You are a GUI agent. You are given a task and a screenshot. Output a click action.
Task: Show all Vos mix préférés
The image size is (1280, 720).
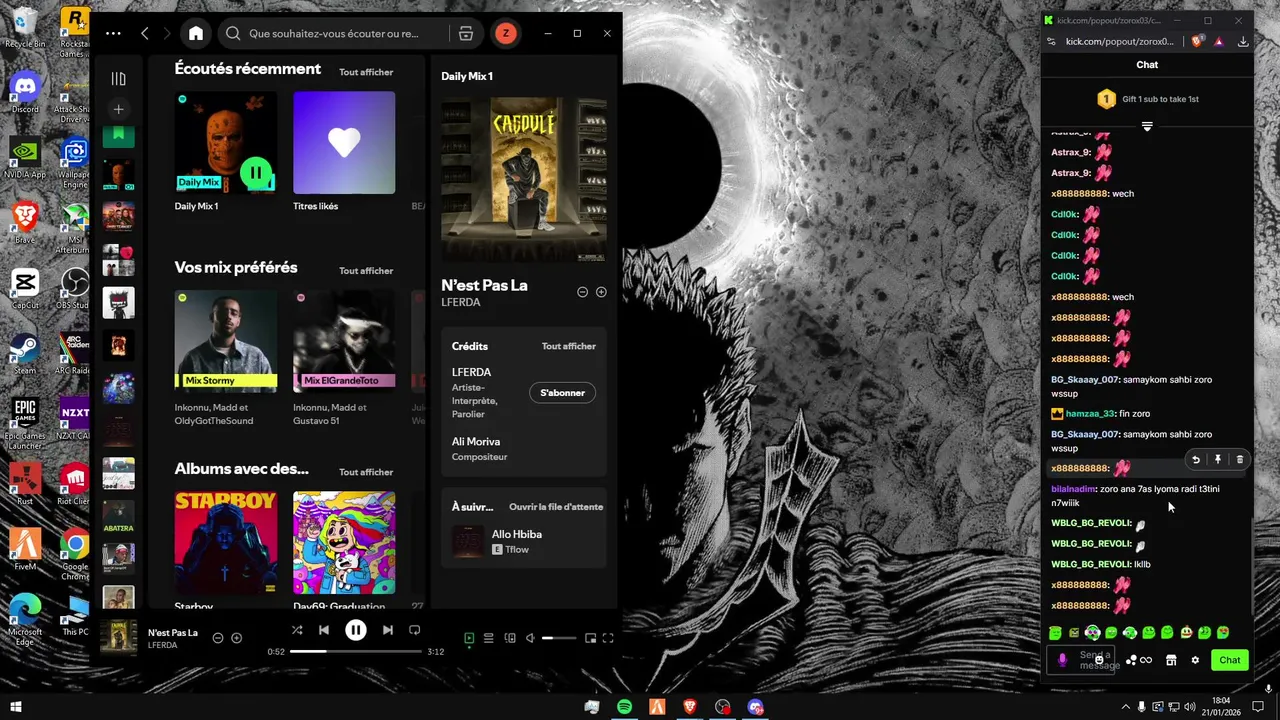pyautogui.click(x=366, y=271)
